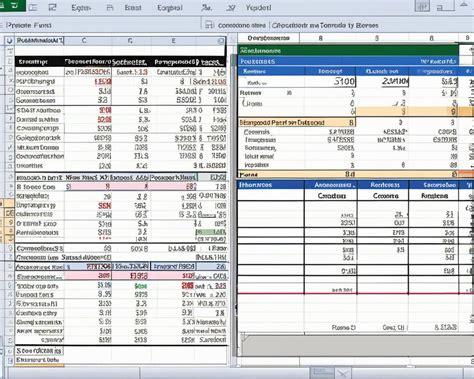This screenshot has height=379, width=474.
Task: Select the cell containing 5100 in the right pane
Action: coord(330,81)
